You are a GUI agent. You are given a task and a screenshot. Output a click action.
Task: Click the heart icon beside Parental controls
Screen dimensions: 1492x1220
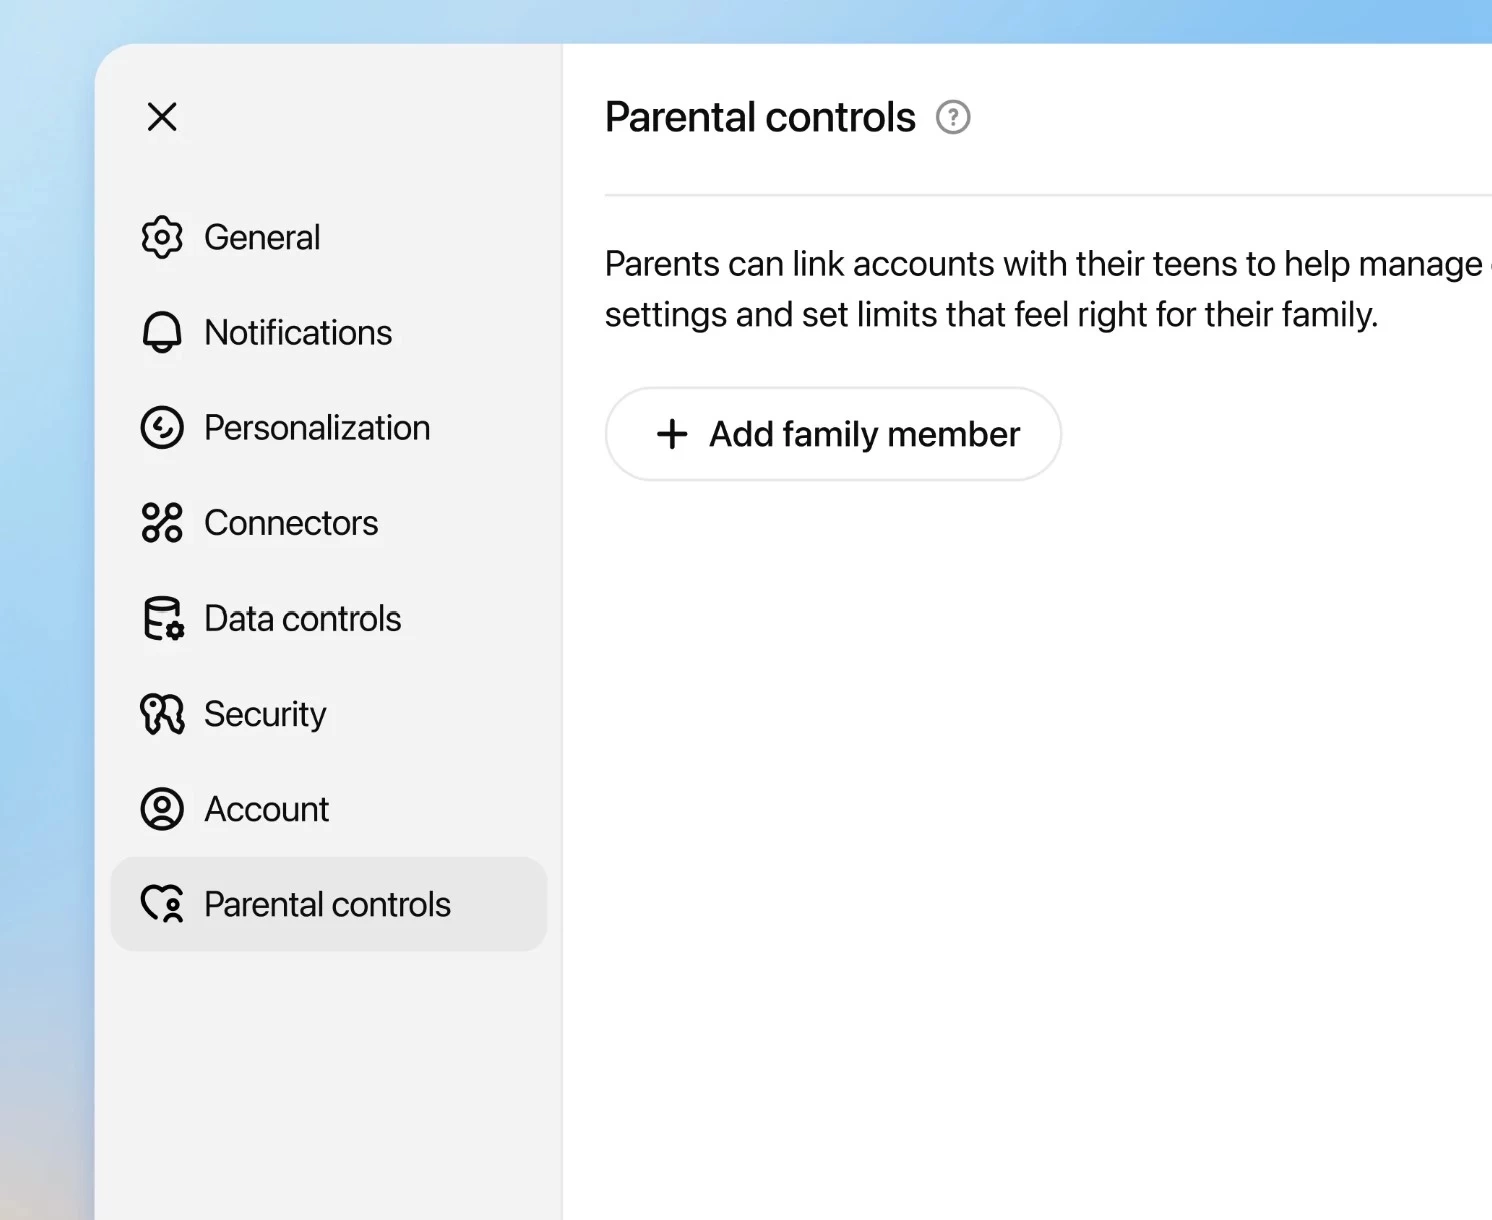pos(162,904)
